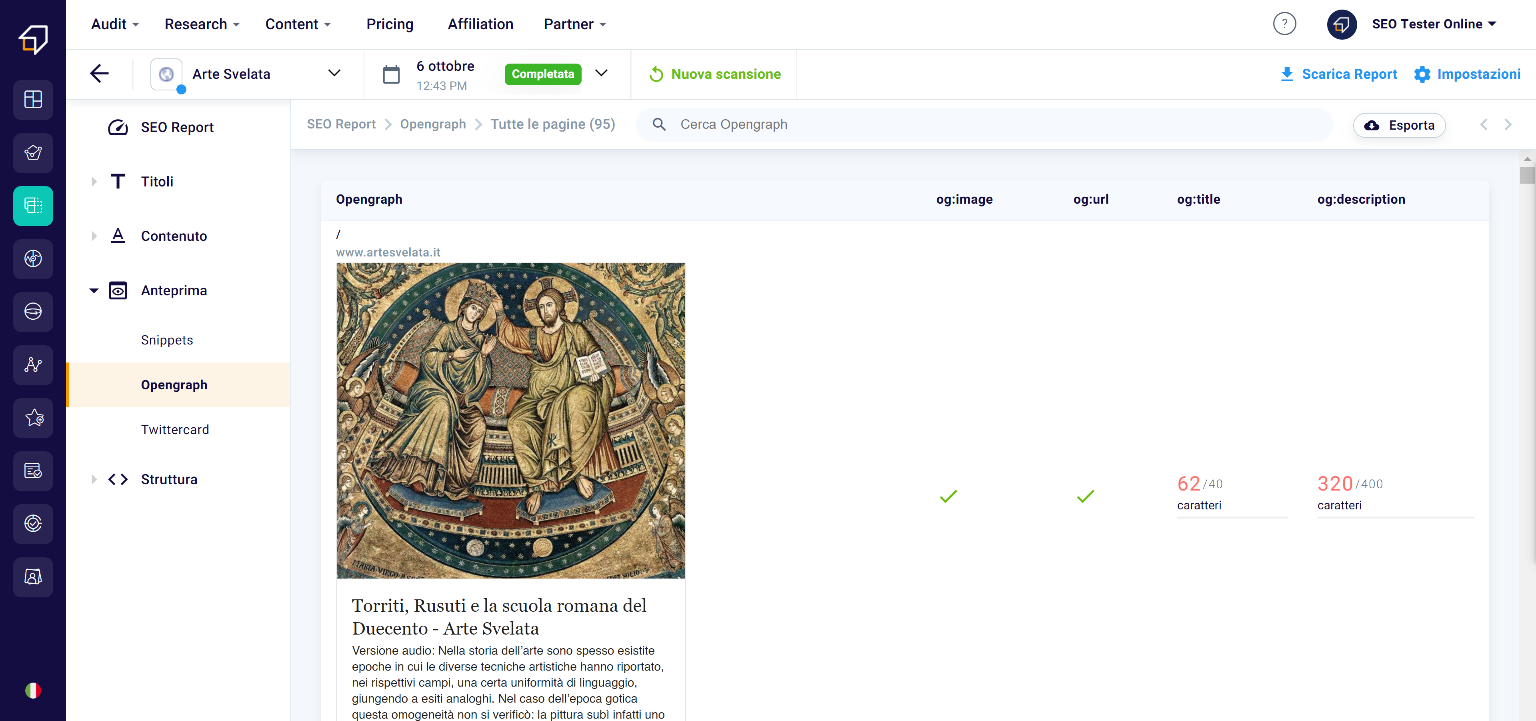Open the circular radar icon in sidebar
The height and width of the screenshot is (721, 1536).
click(33, 259)
